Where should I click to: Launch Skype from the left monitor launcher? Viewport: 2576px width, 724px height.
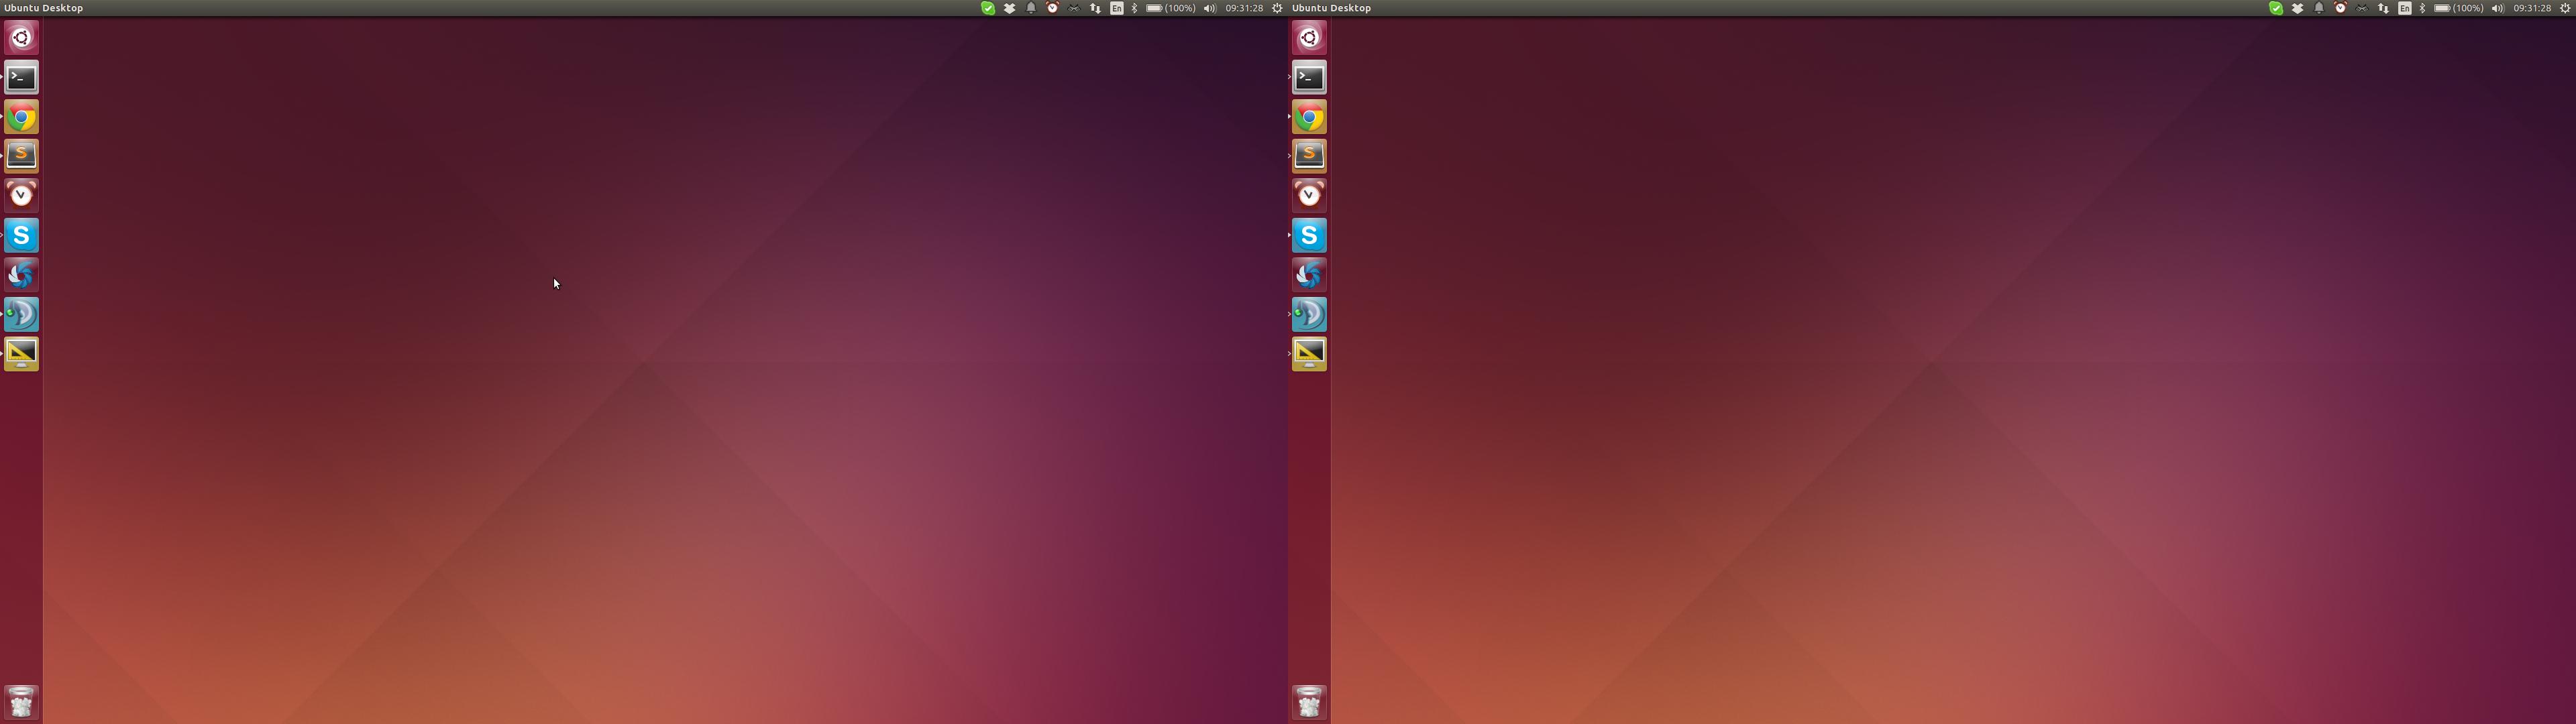click(21, 235)
